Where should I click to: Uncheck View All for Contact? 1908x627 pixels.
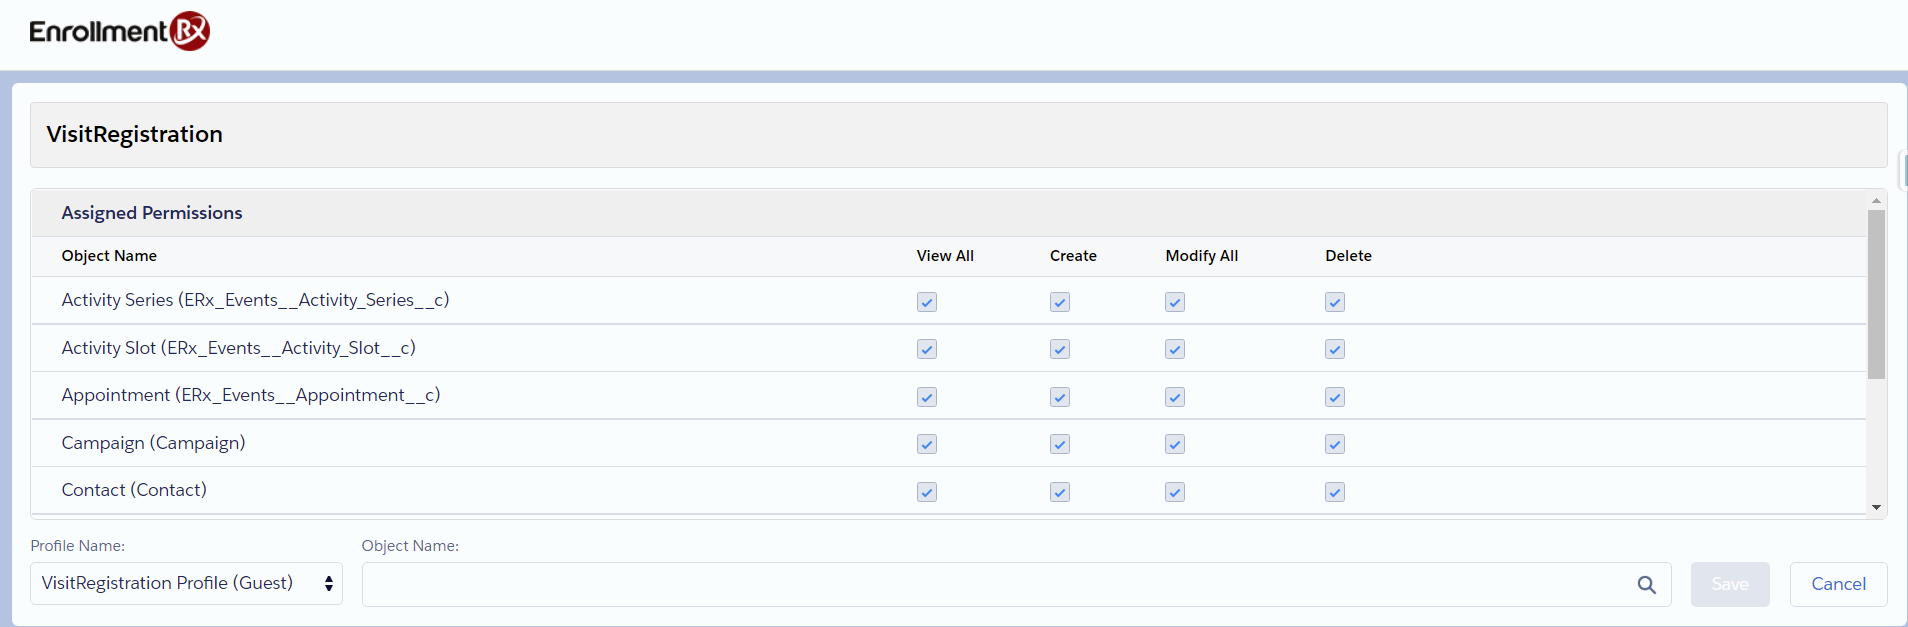pyautogui.click(x=927, y=492)
